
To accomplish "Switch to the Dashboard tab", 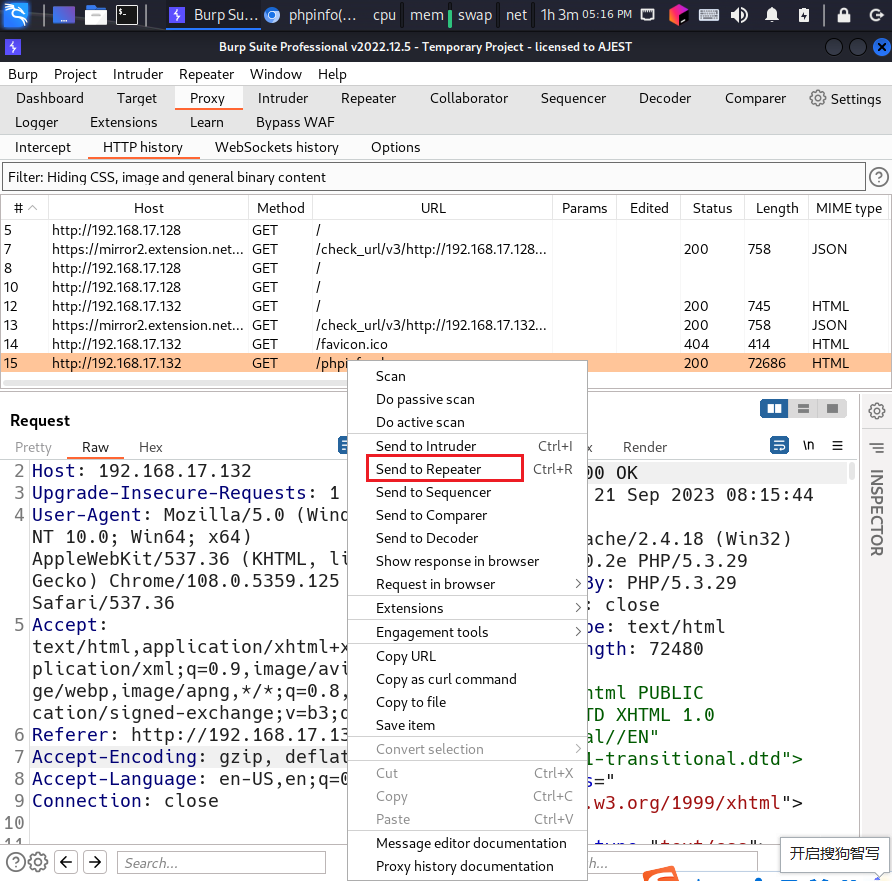I will click(50, 98).
